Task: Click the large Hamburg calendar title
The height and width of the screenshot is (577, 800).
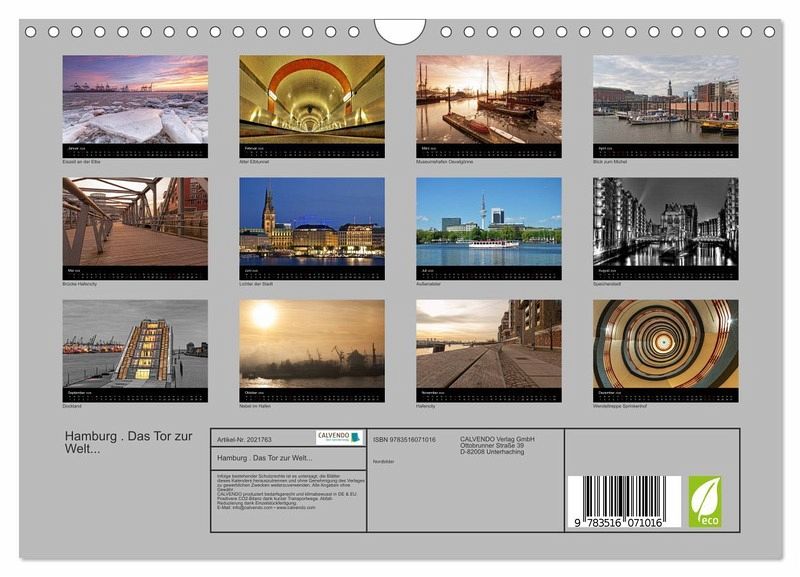Action: pos(130,441)
